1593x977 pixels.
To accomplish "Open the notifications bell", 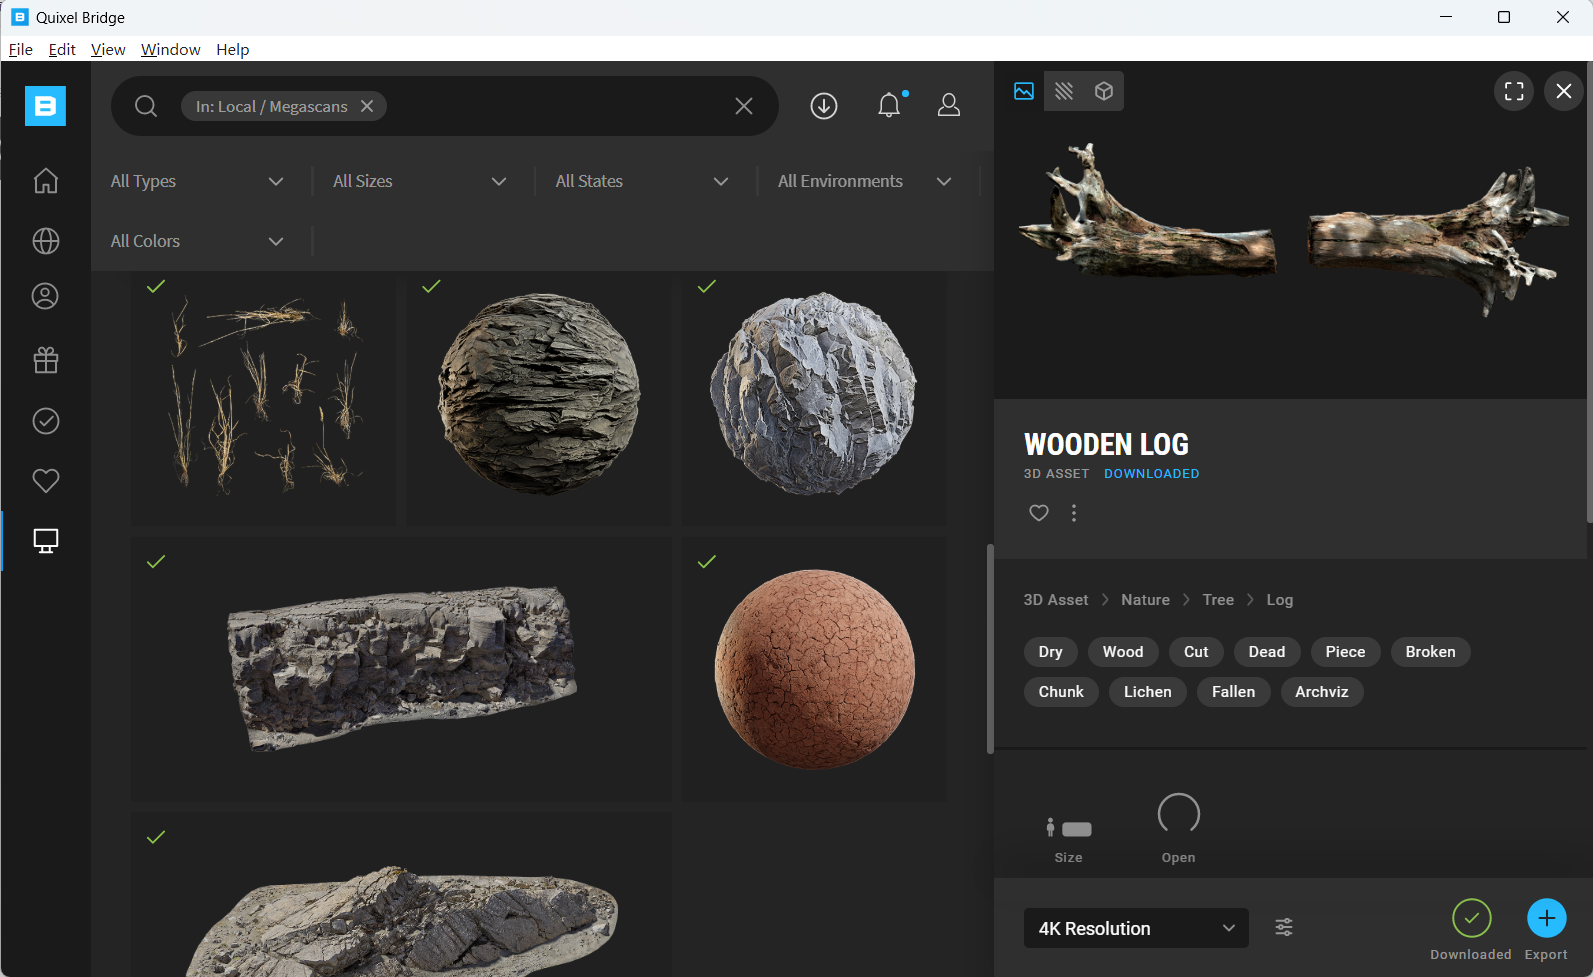I will tap(889, 105).
